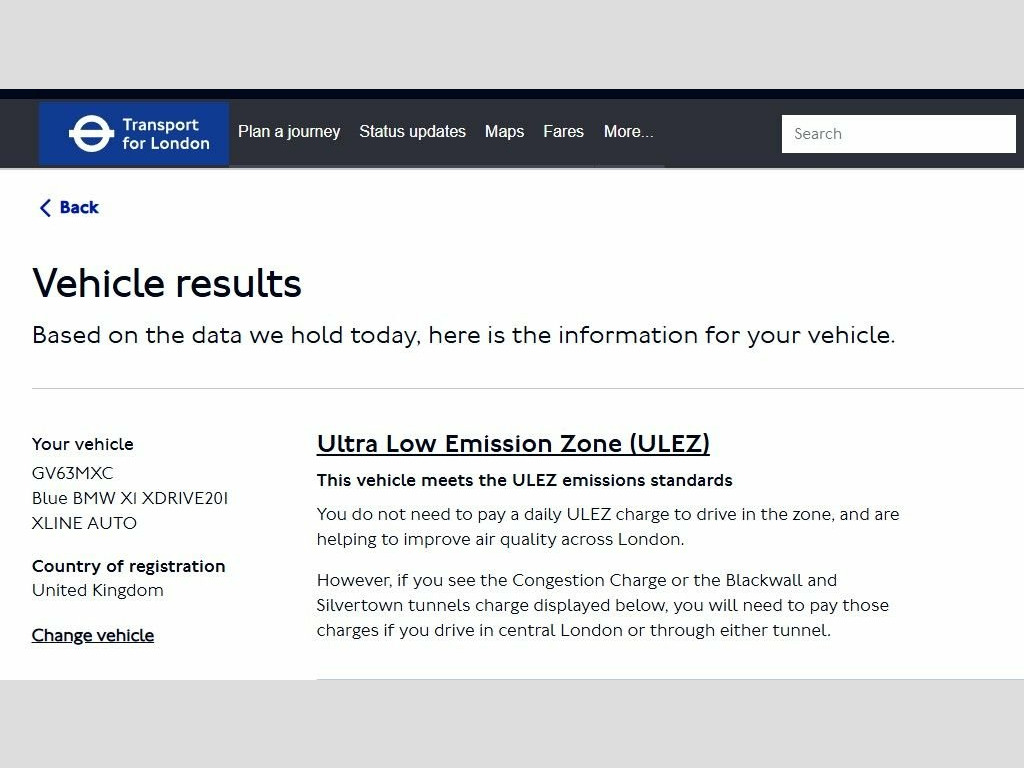Go to Maps in the navigation bar
This screenshot has height=768, width=1024.
504,131
